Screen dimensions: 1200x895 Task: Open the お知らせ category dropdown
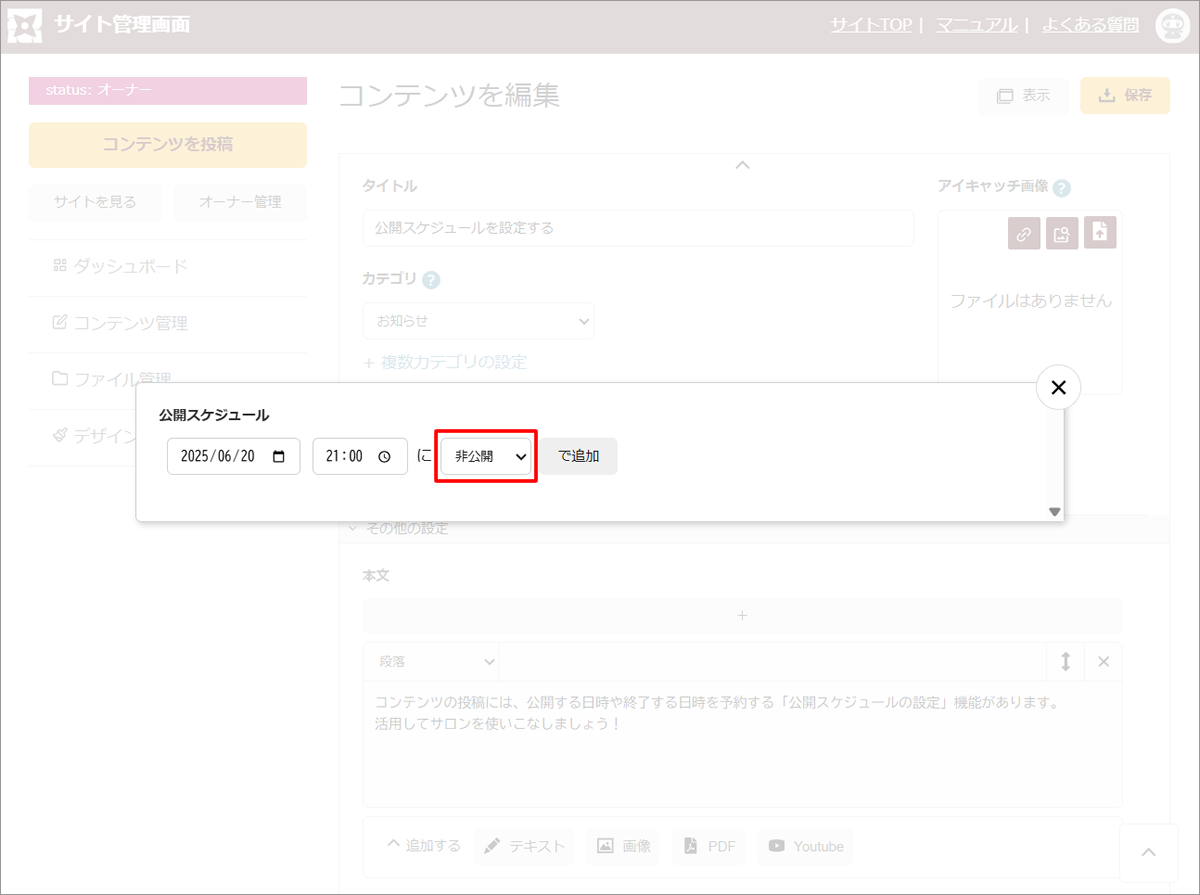point(478,321)
